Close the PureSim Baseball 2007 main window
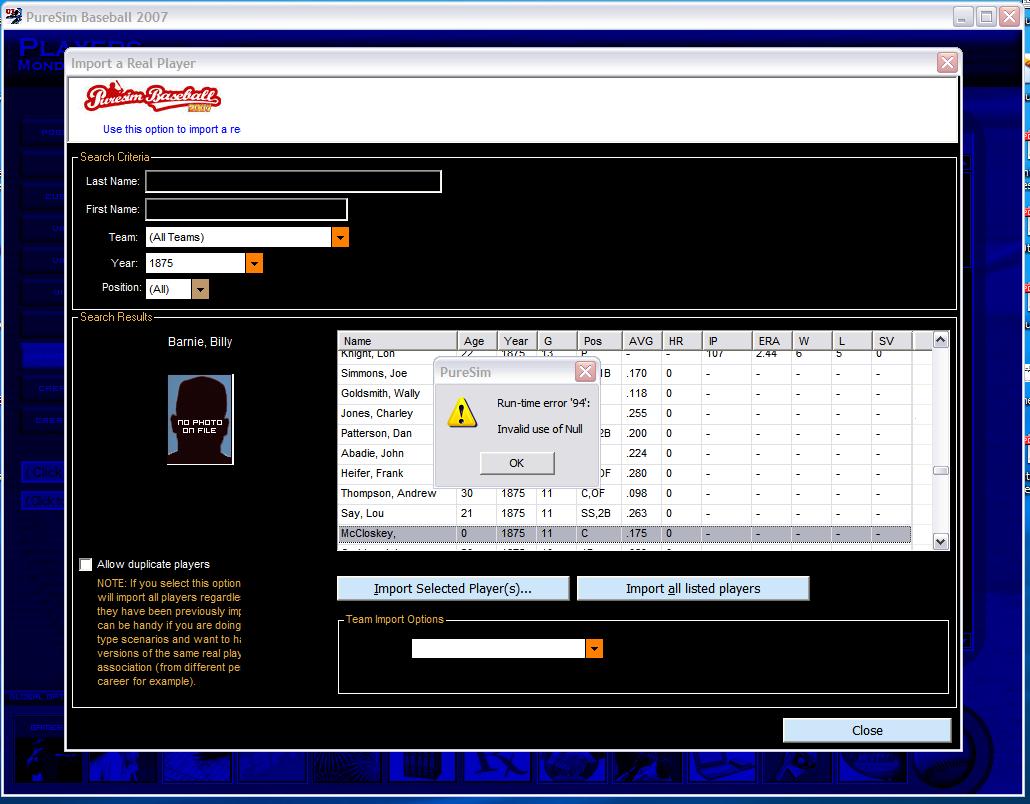Screen dimensions: 1030x804 coord(1009,17)
